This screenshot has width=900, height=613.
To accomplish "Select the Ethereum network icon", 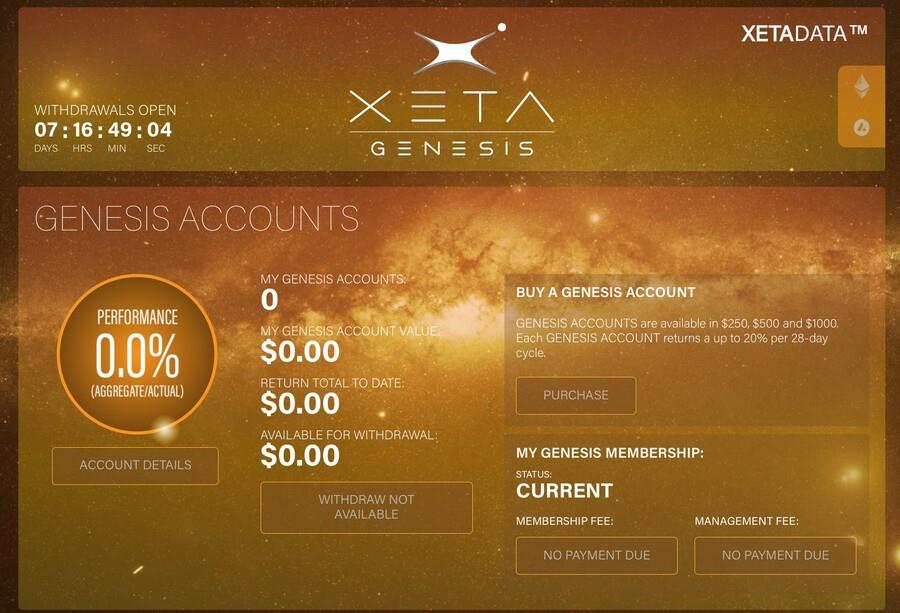I will tap(862, 87).
